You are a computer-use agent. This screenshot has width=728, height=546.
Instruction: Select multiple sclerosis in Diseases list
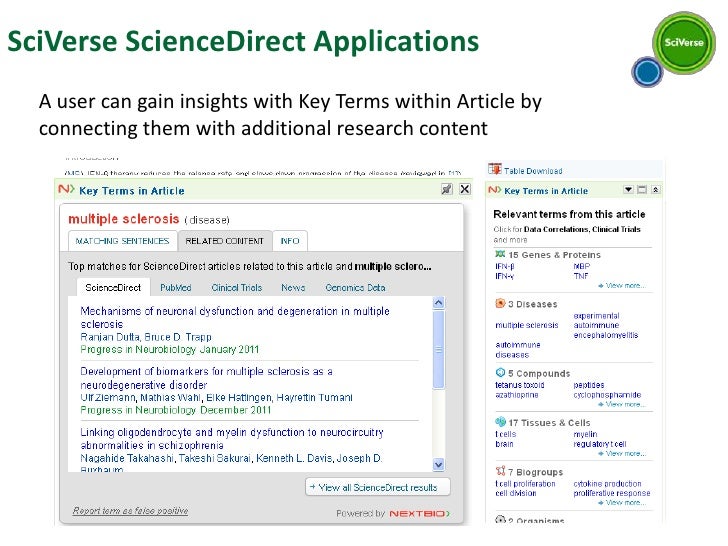(x=526, y=325)
